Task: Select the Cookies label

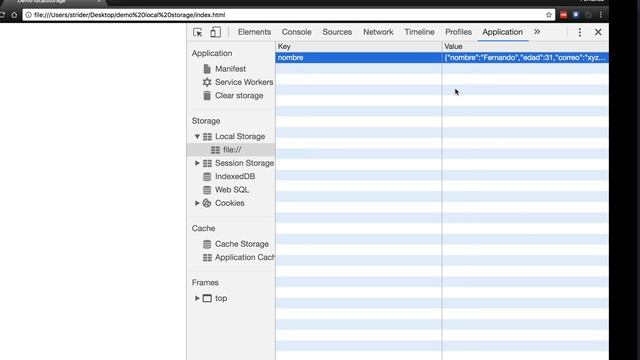Action: [230, 203]
